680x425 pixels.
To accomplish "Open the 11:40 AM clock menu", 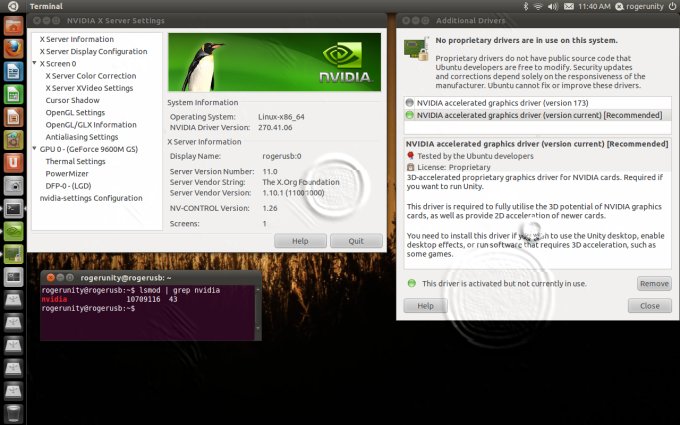I will pos(594,6).
